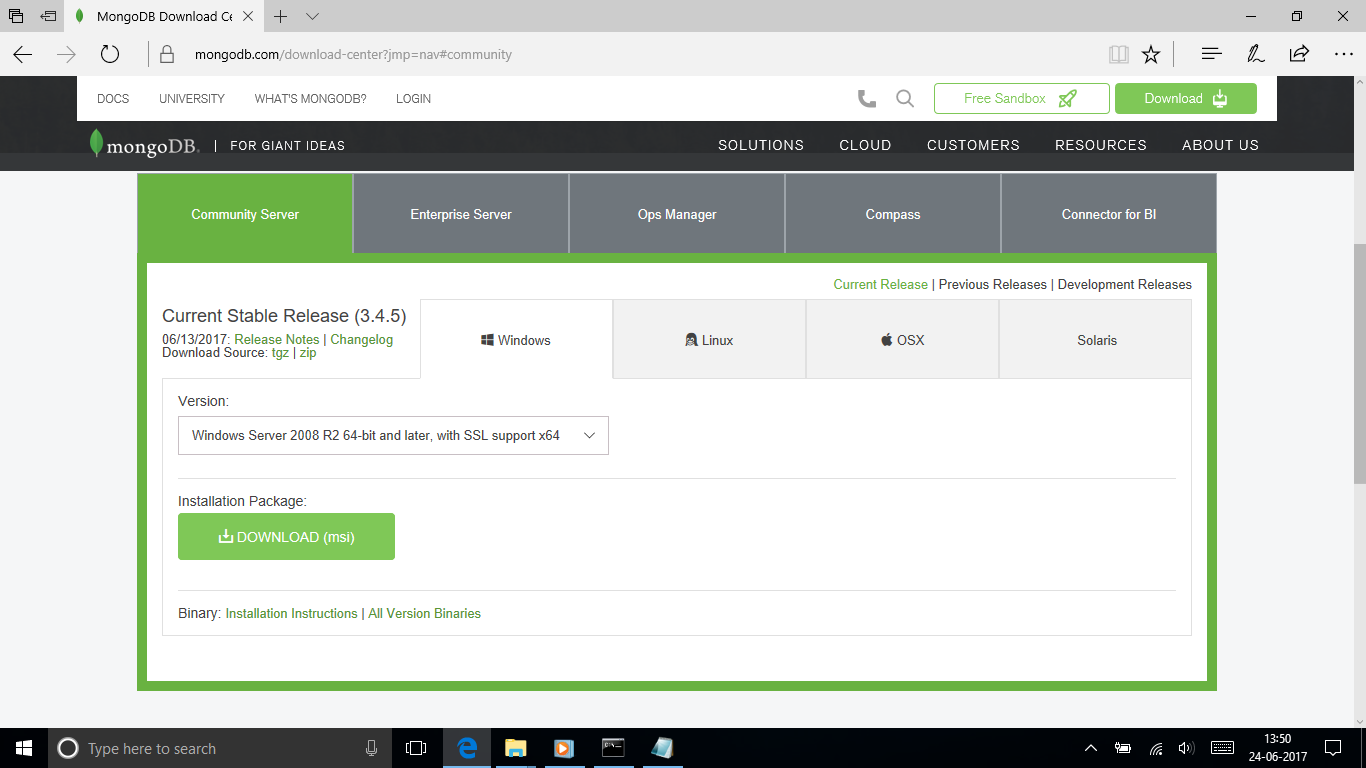Open the search magnifier icon
The height and width of the screenshot is (768, 1366).
[x=904, y=98]
